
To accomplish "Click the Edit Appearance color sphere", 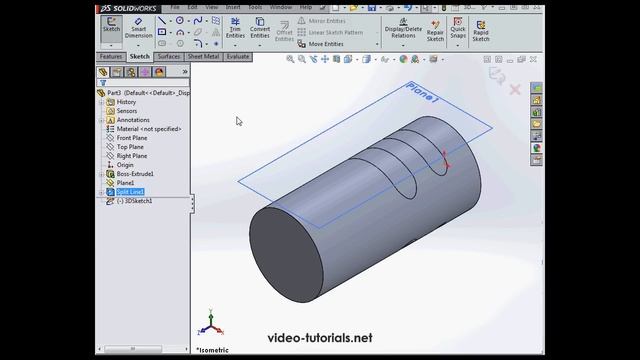I will click(403, 59).
